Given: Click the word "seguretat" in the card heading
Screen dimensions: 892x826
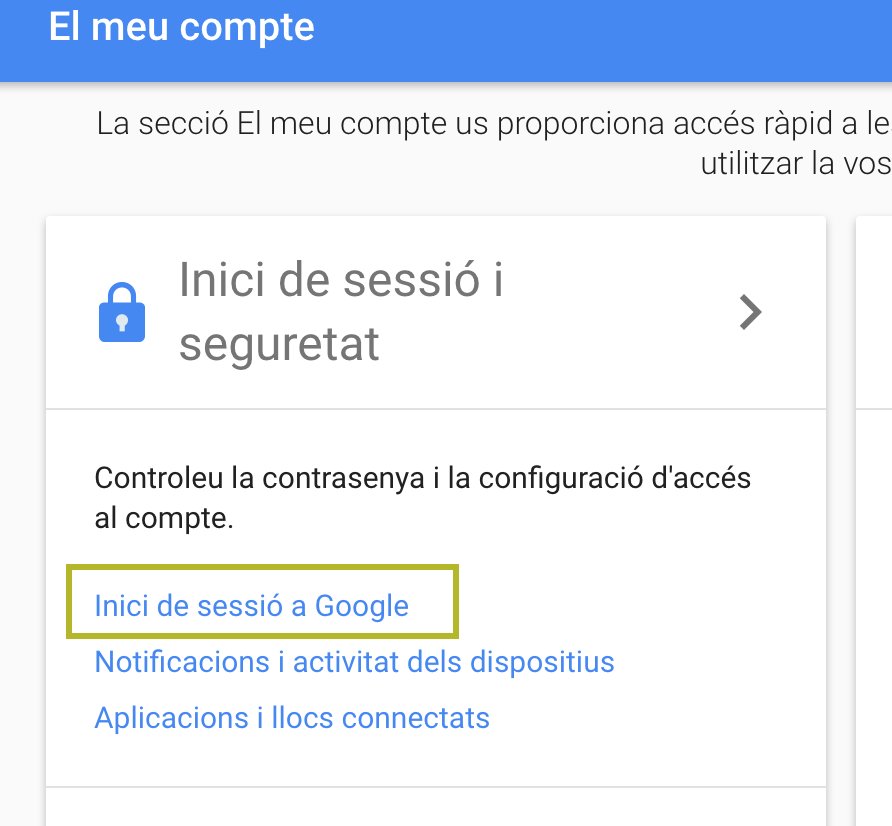Looking at the screenshot, I should (x=279, y=345).
